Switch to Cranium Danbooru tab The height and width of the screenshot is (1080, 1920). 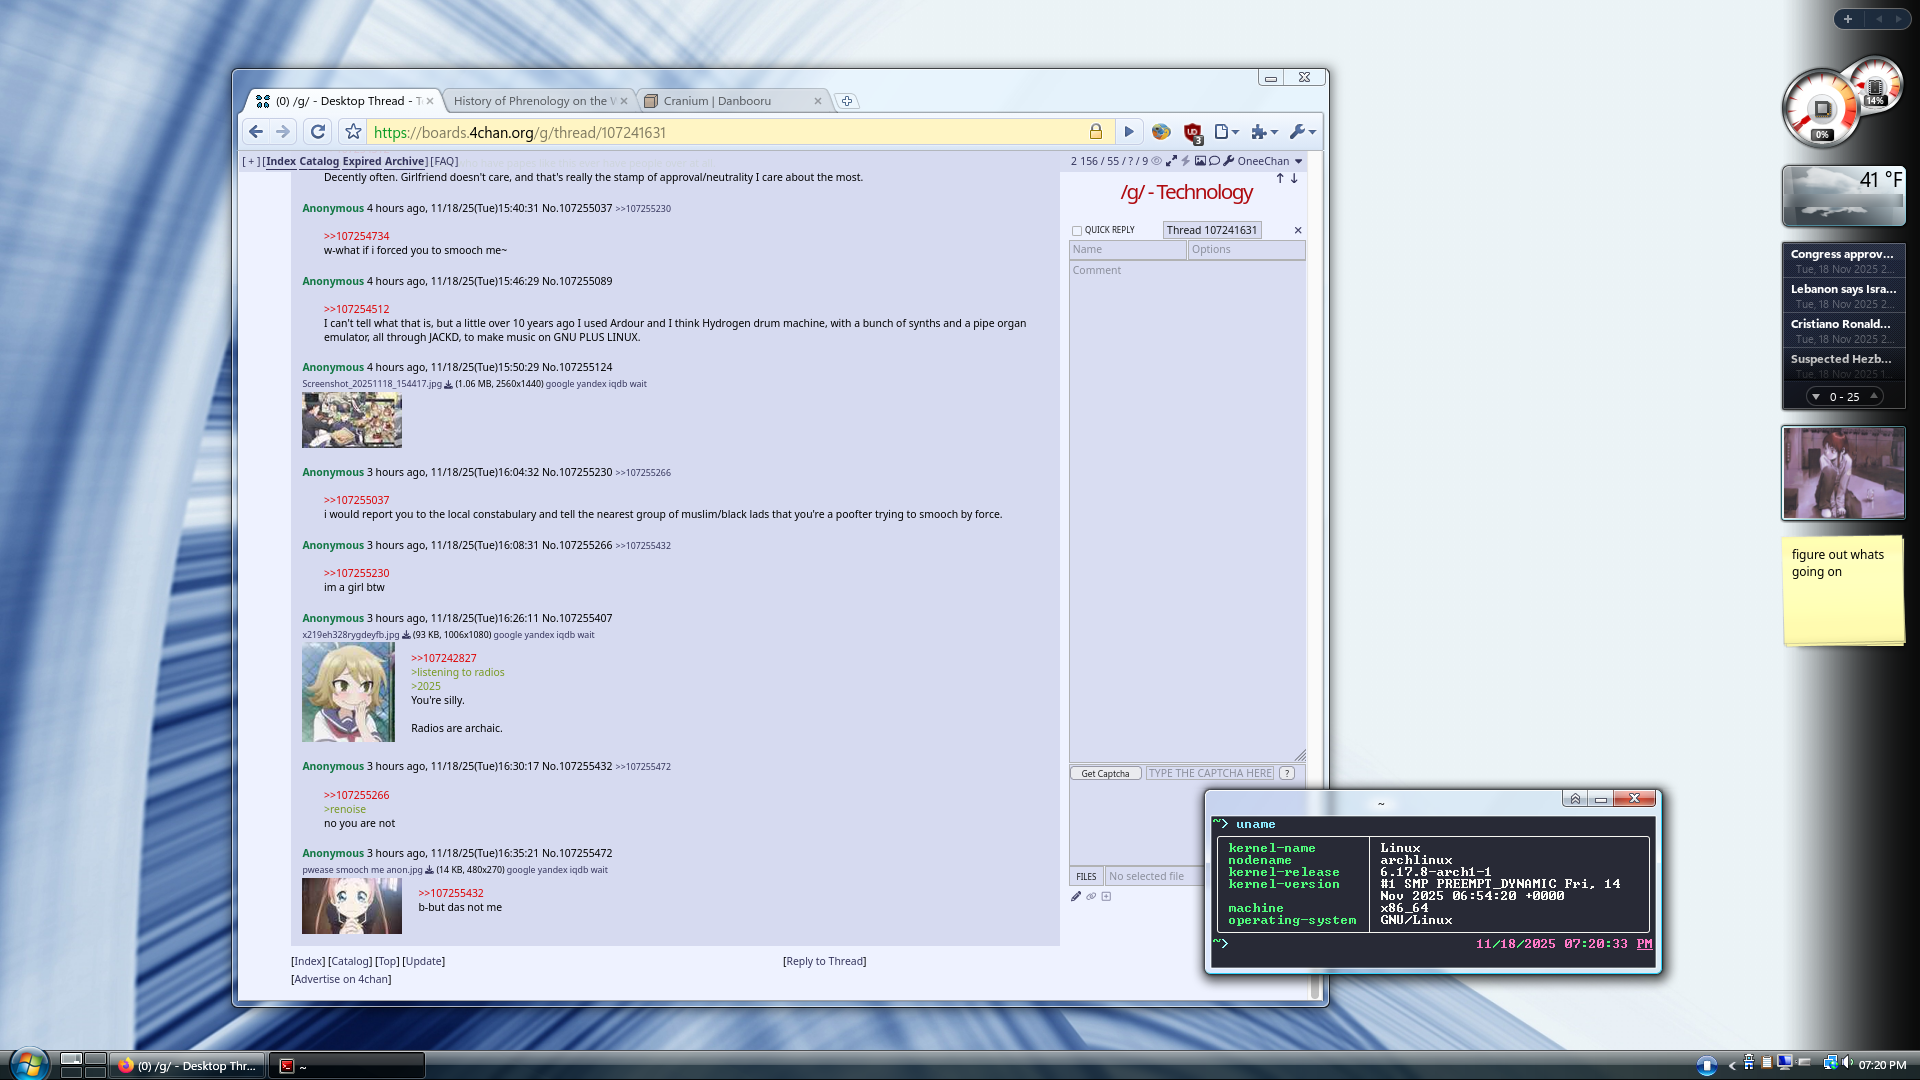coord(717,101)
